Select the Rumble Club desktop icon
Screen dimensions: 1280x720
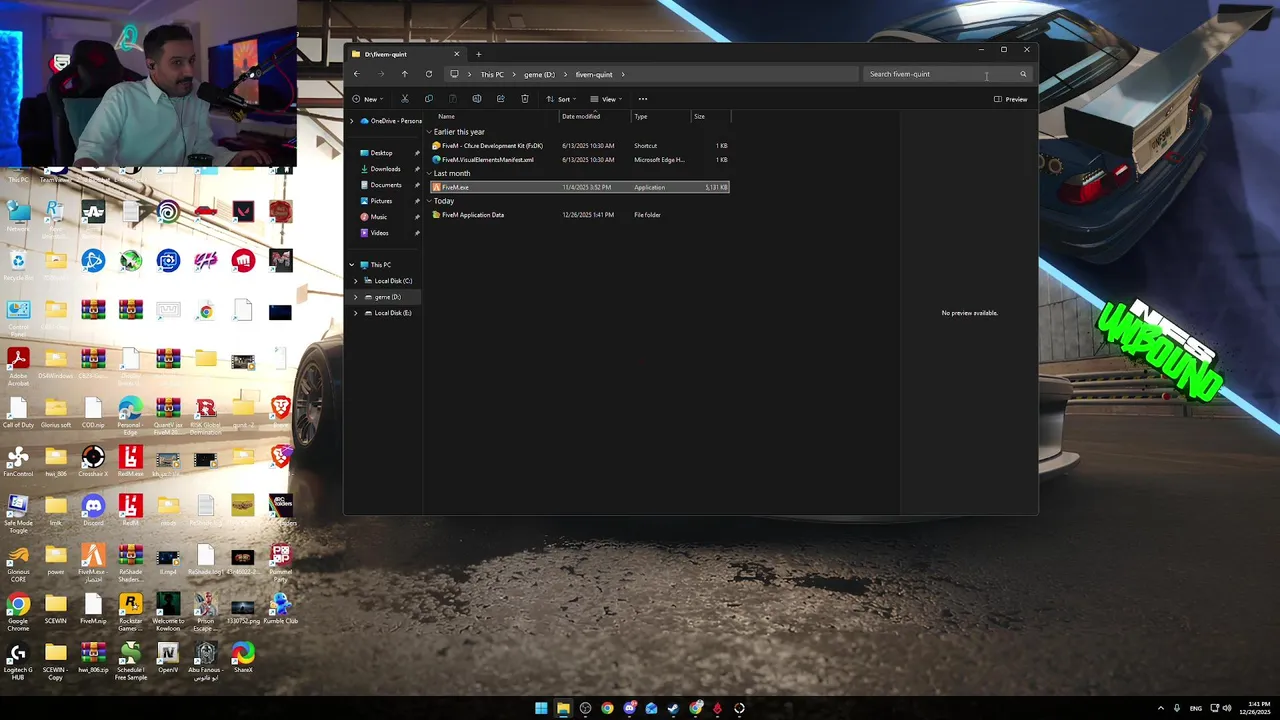(280, 609)
